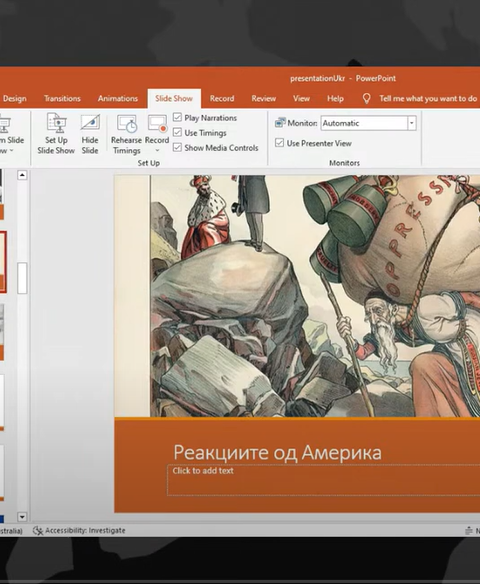Open the Set Up Slide Show dialog
480x584 pixels.
pyautogui.click(x=56, y=134)
